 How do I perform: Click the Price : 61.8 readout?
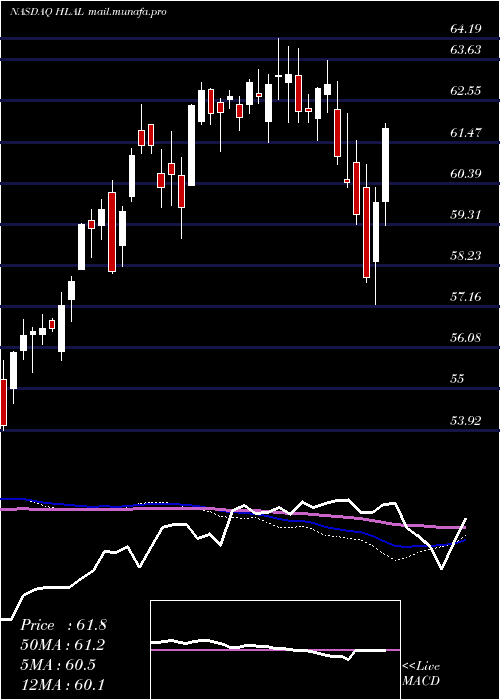tap(63, 625)
